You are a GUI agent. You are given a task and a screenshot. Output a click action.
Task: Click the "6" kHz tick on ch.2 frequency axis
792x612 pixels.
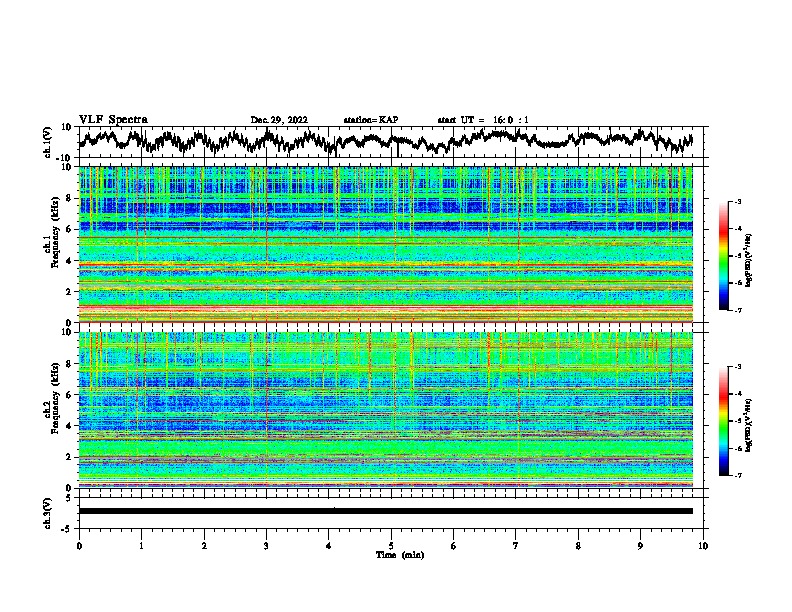coord(71,395)
